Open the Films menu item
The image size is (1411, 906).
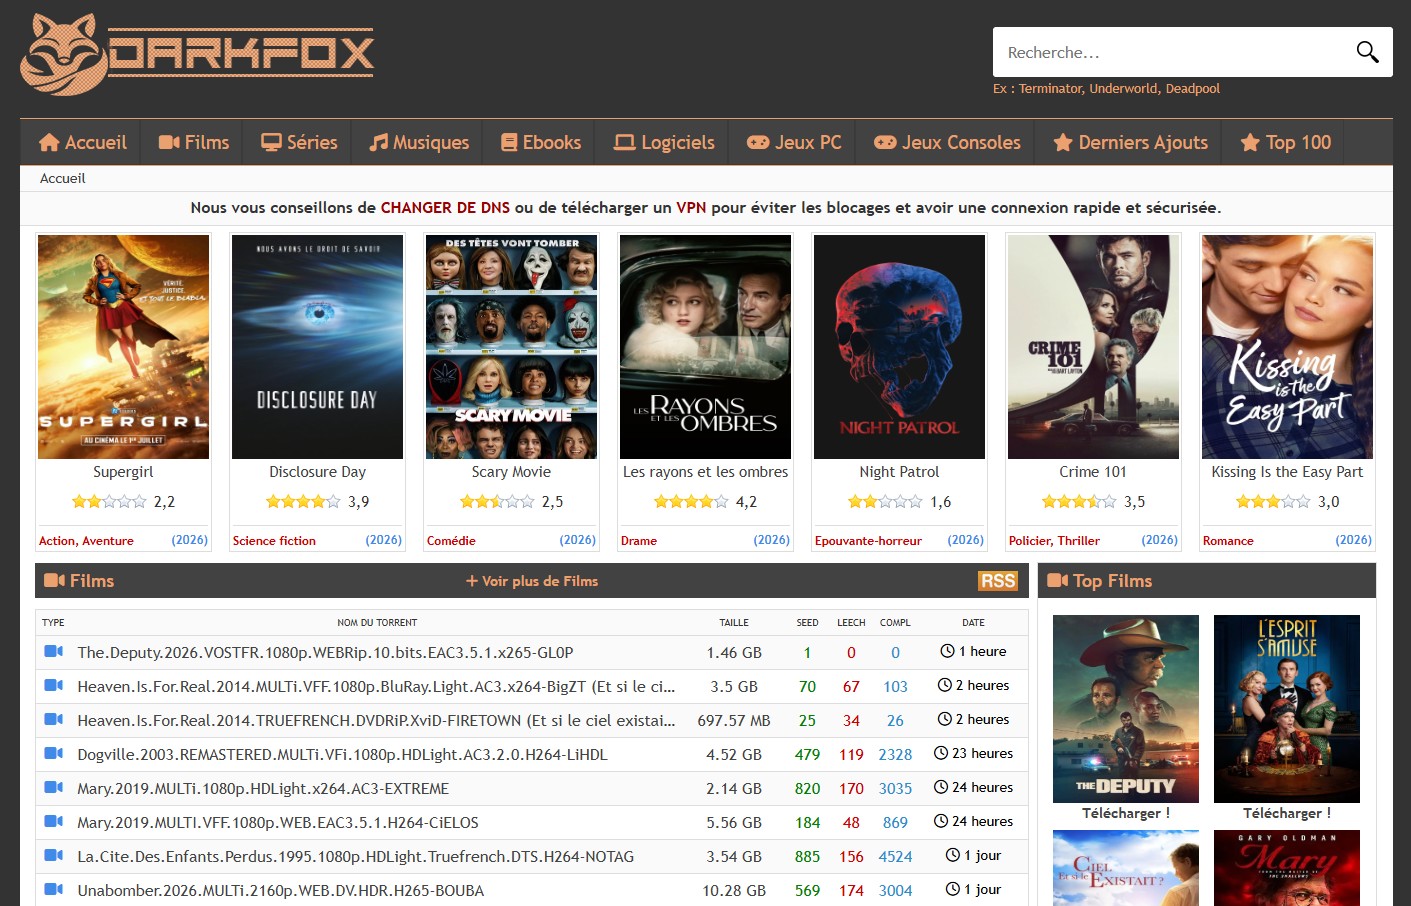click(x=194, y=142)
